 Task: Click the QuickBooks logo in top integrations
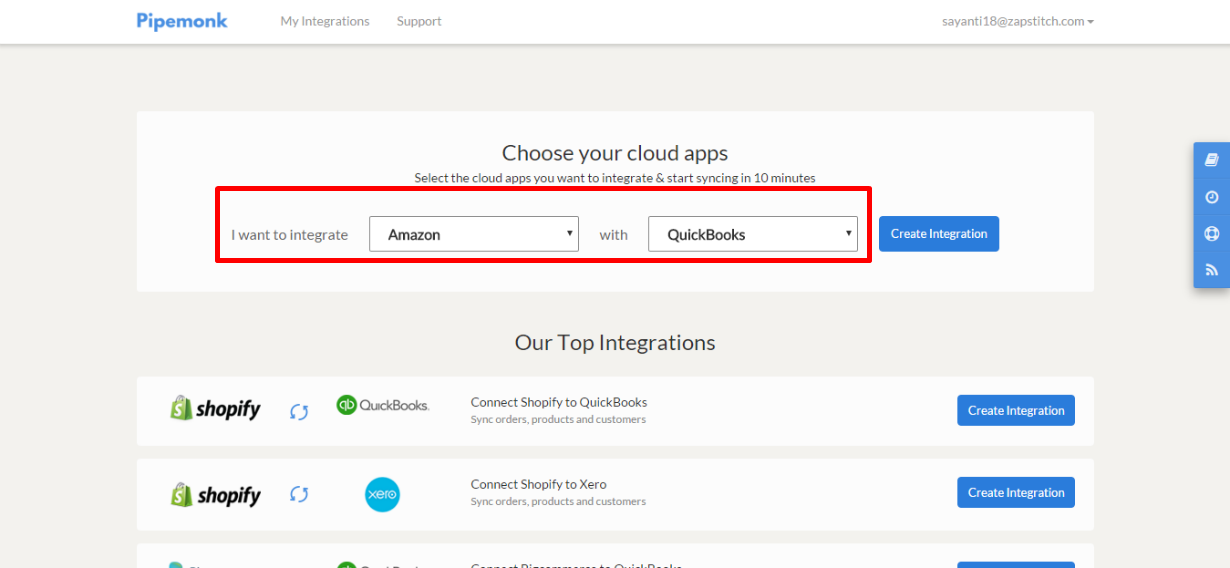click(383, 405)
